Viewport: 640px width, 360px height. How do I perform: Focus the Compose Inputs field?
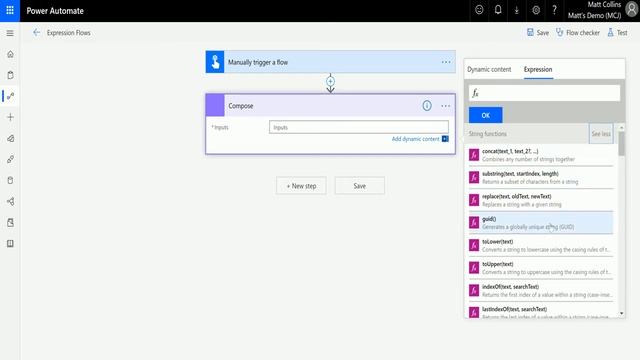[x=359, y=127]
